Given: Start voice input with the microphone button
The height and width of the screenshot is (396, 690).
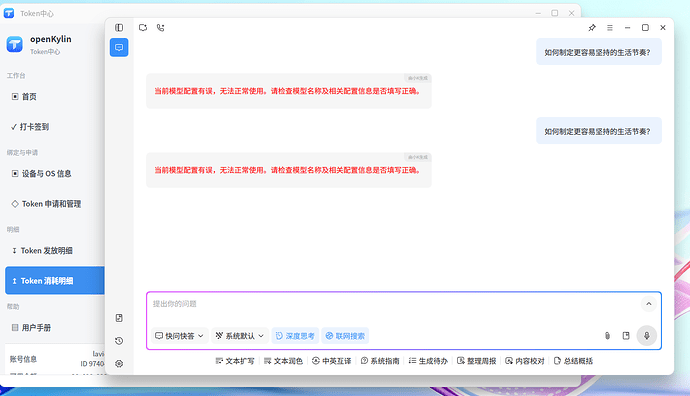Looking at the screenshot, I should click(647, 336).
